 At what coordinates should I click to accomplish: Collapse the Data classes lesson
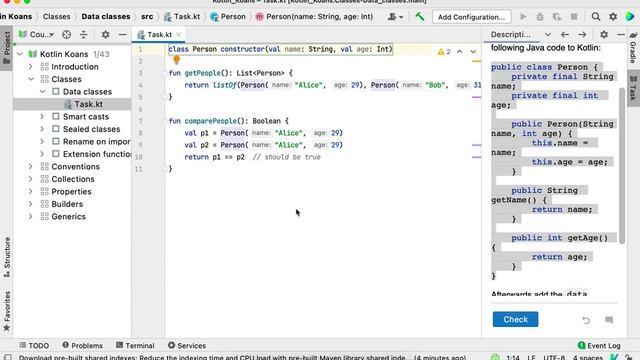(x=42, y=92)
